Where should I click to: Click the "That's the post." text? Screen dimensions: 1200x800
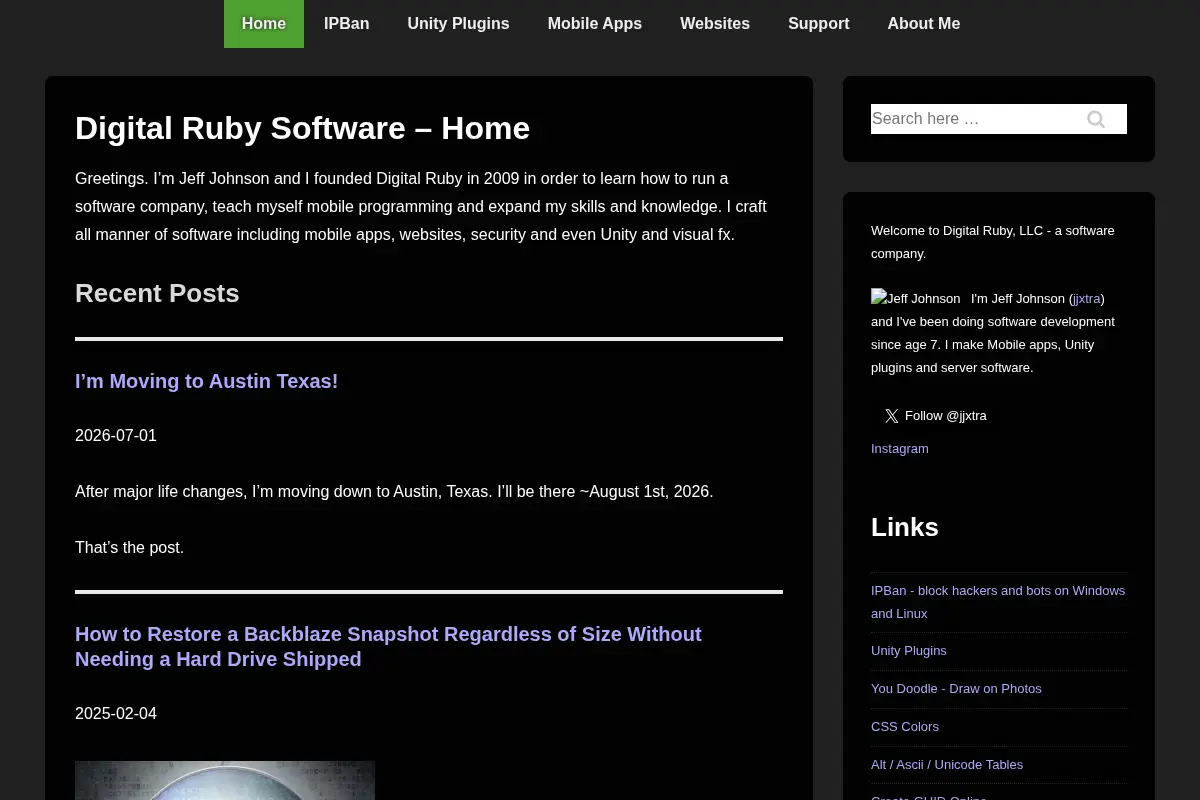pyautogui.click(x=130, y=548)
